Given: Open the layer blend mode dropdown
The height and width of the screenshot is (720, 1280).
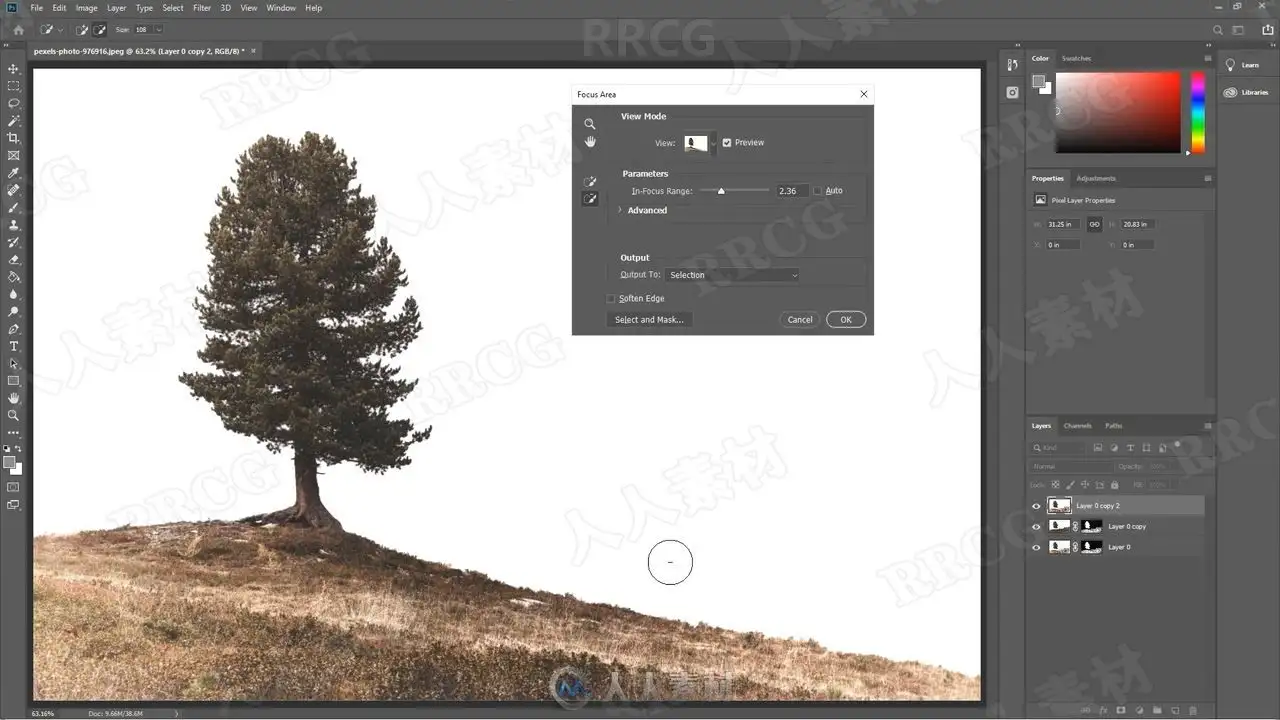Looking at the screenshot, I should tap(1071, 467).
